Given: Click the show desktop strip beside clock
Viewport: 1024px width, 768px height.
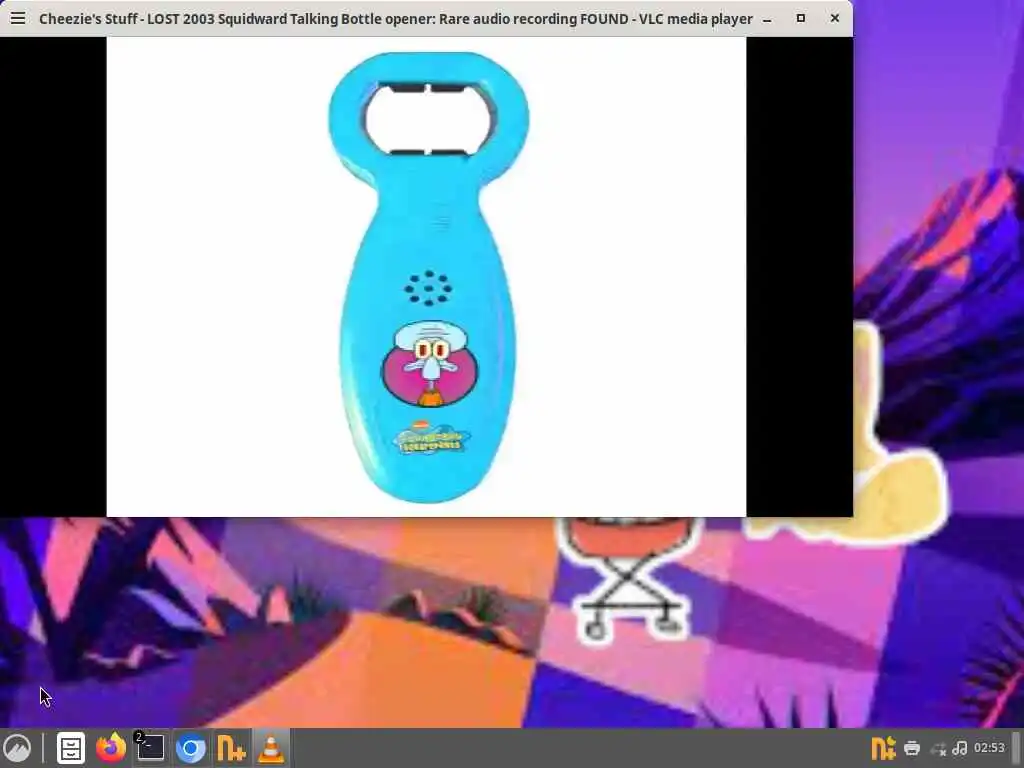Looking at the screenshot, I should [x=1017, y=748].
